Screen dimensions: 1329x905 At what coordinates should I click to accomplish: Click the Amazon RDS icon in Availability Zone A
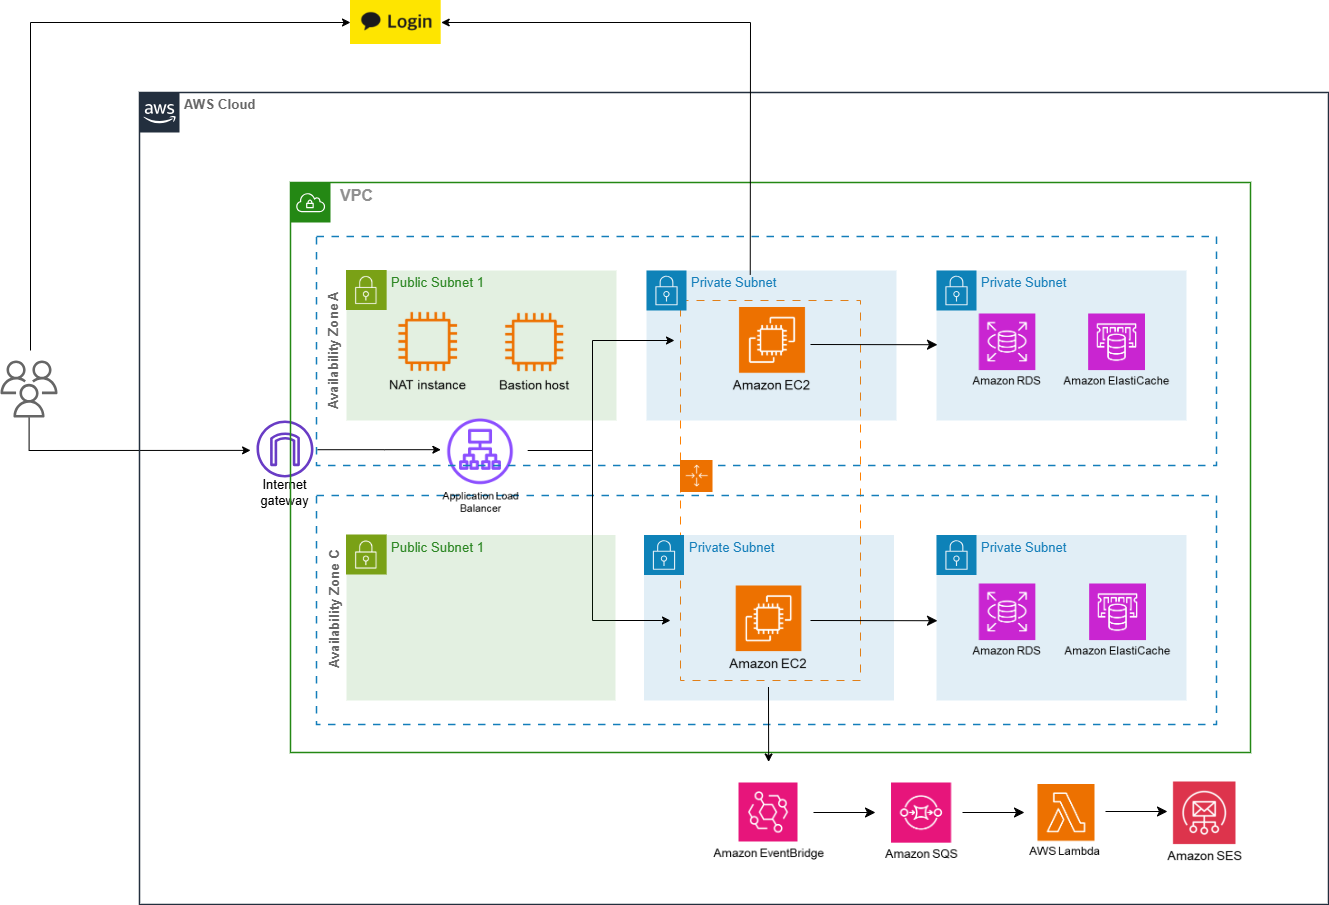(x=1007, y=342)
